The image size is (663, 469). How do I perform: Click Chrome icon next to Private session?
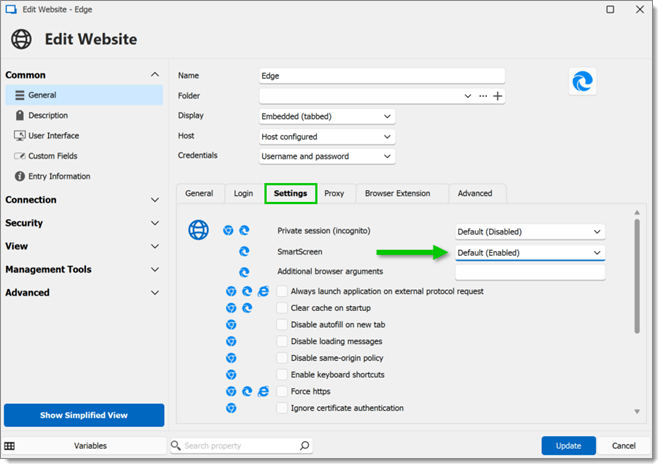[x=228, y=230]
